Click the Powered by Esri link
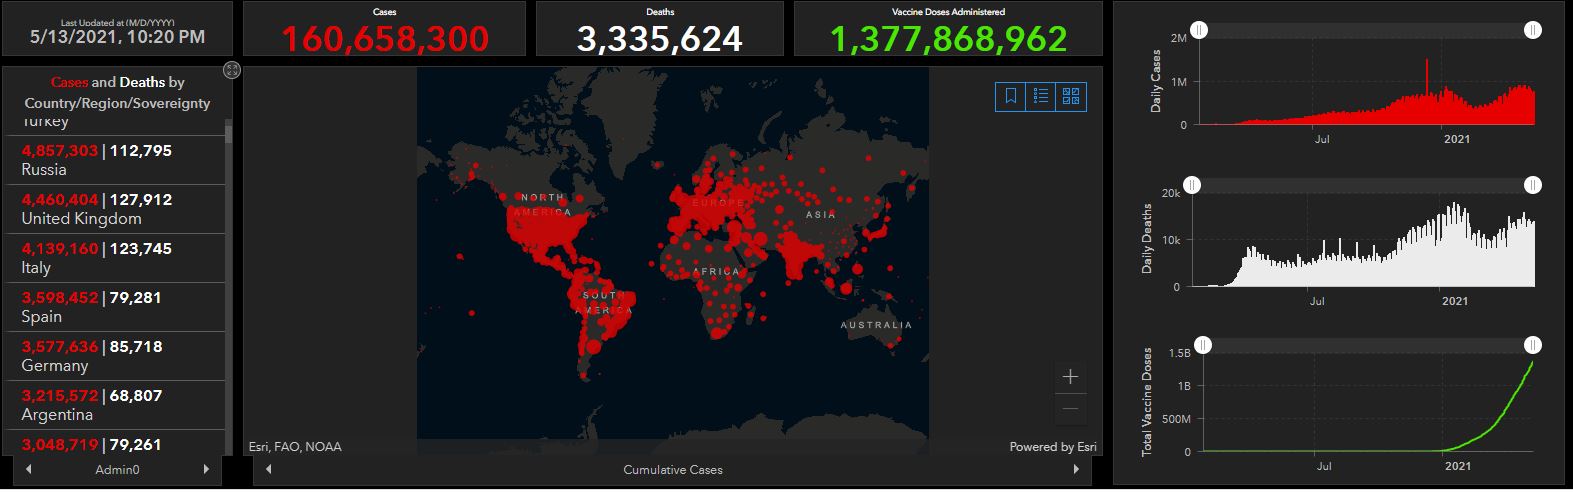This screenshot has width=1573, height=492. coord(1052,447)
